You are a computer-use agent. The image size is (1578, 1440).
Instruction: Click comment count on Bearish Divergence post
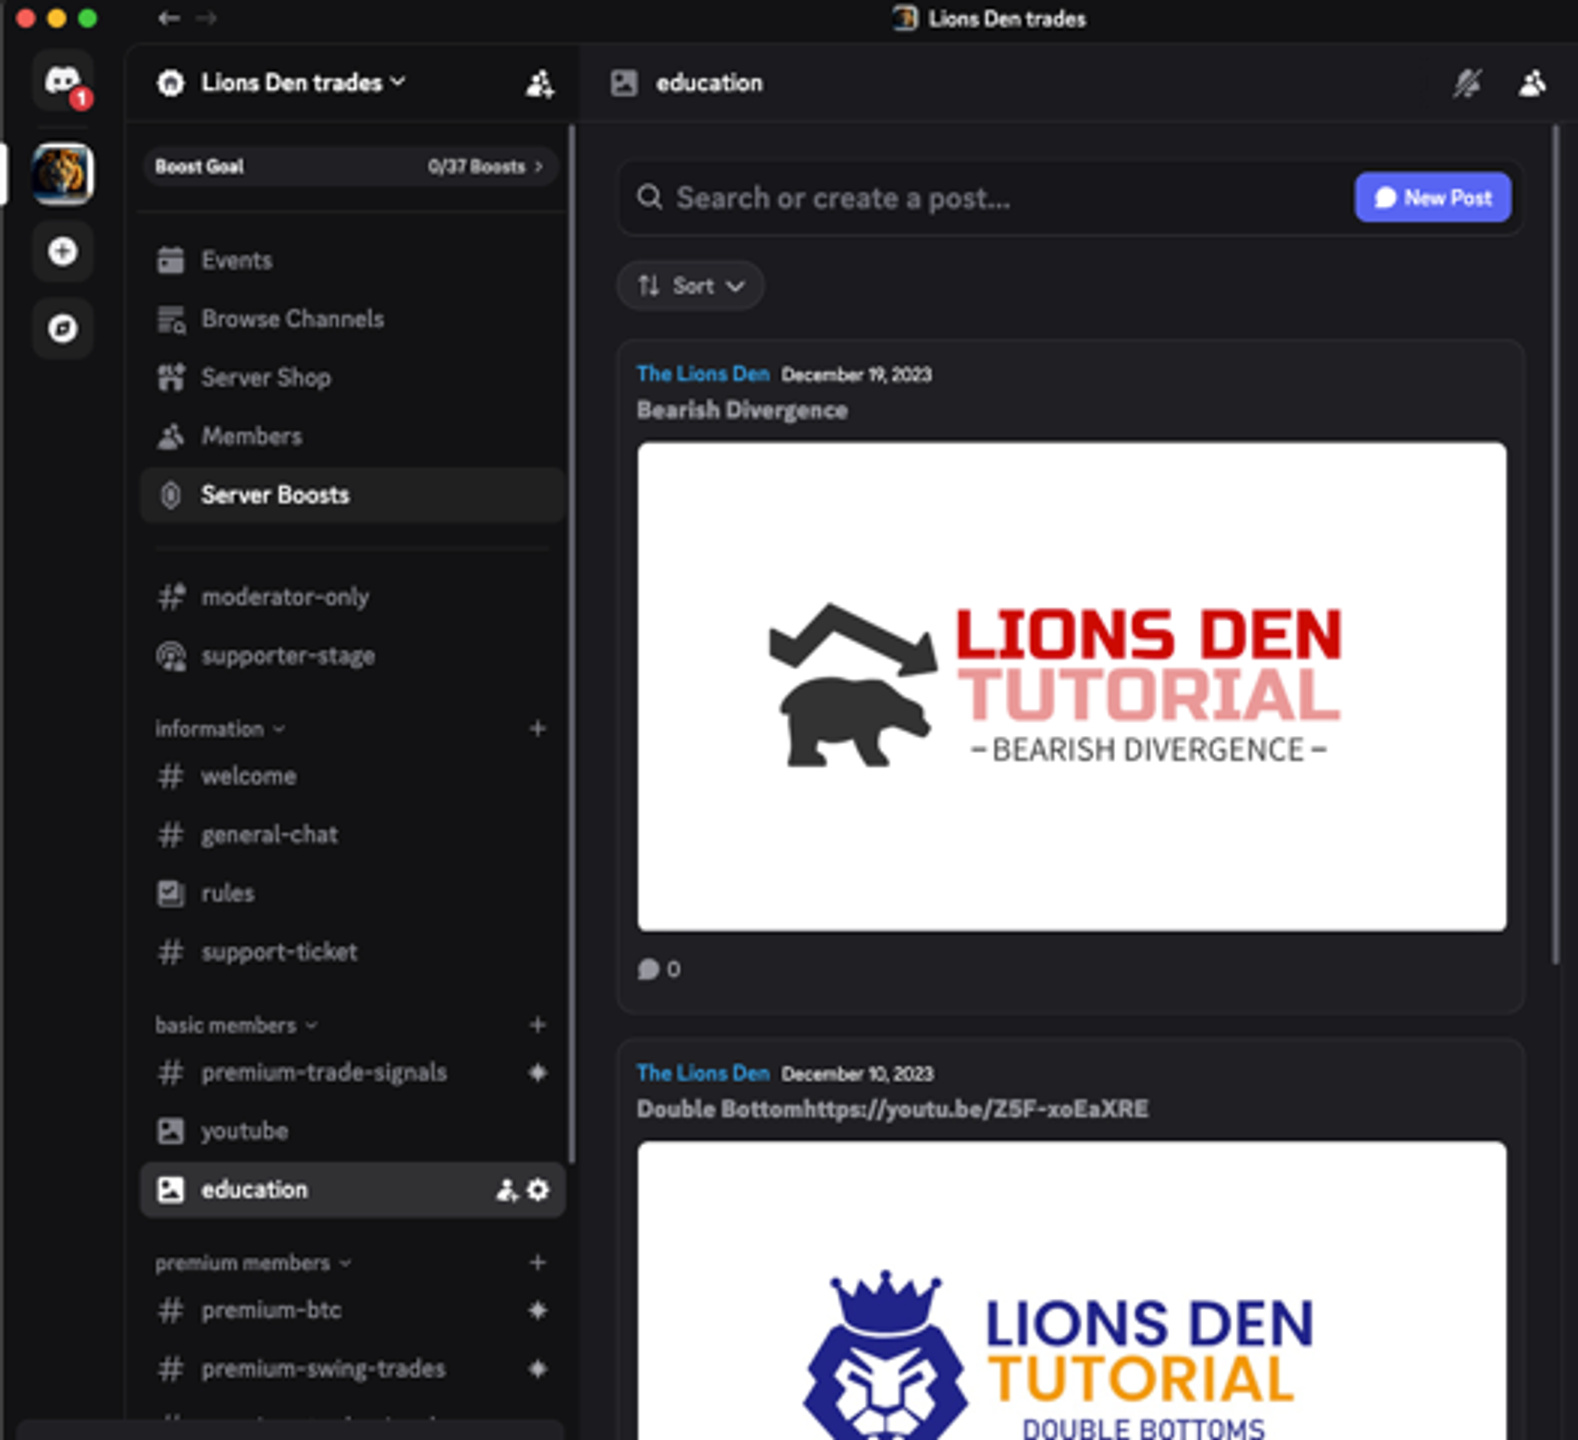pyautogui.click(x=659, y=969)
